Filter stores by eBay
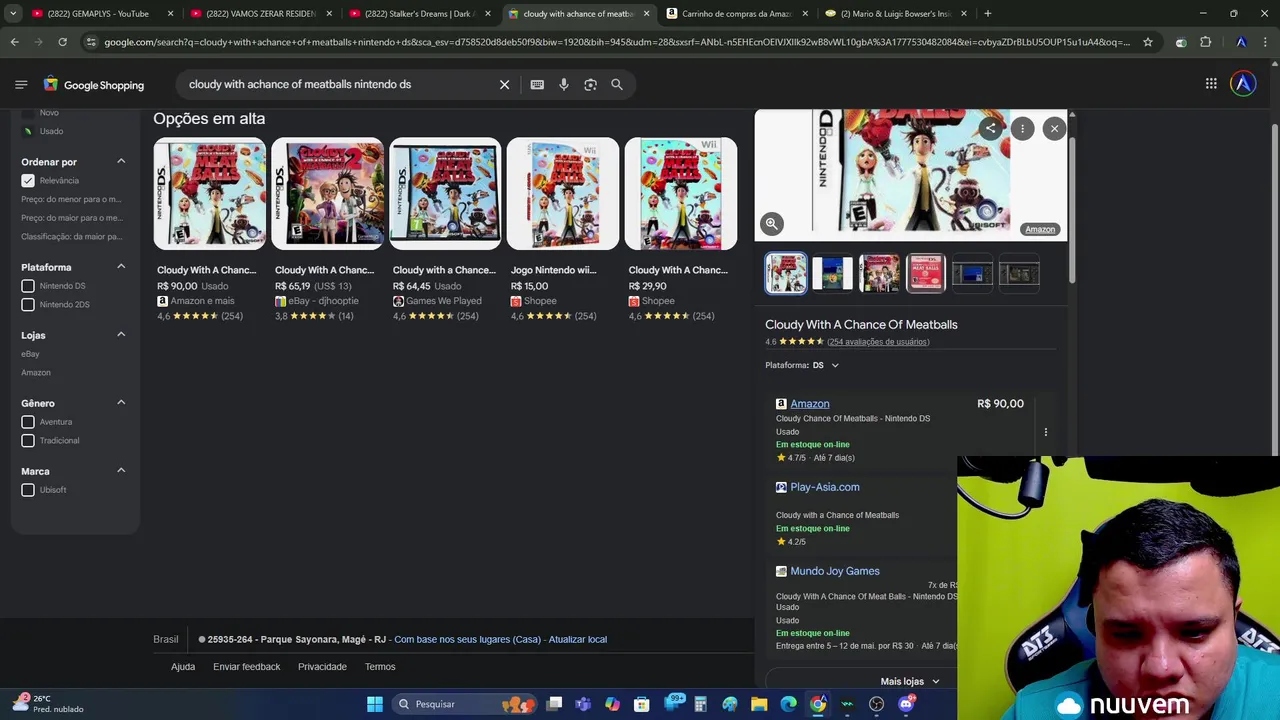The image size is (1280, 720). pyautogui.click(x=30, y=354)
